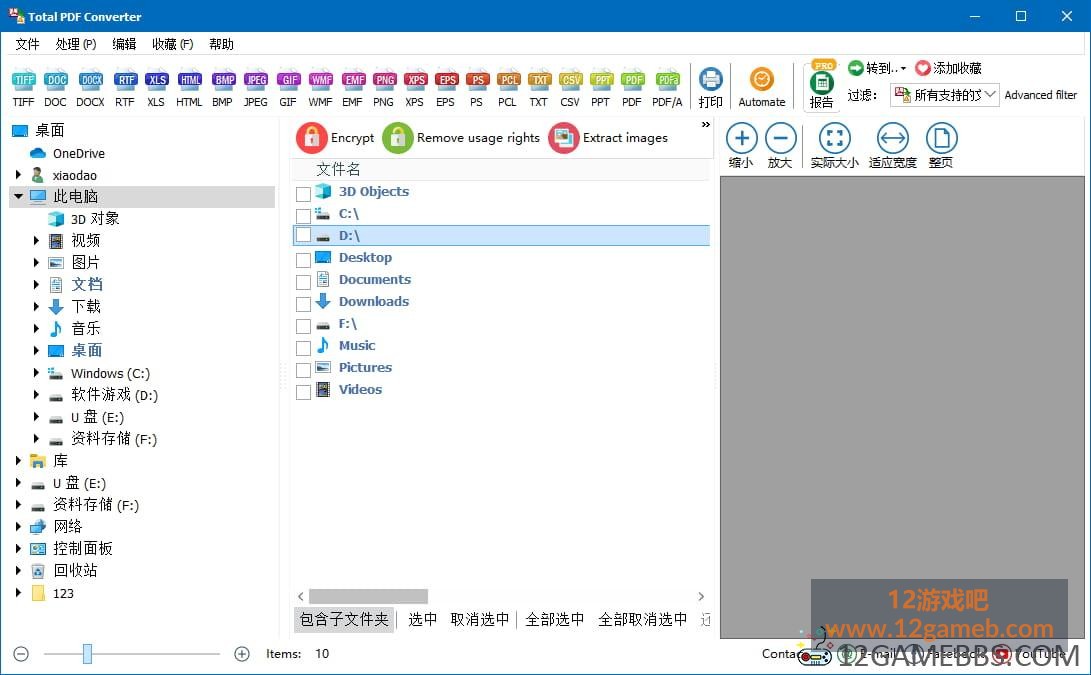The width and height of the screenshot is (1091, 675).
Task: Click Extract images
Action: tap(609, 138)
